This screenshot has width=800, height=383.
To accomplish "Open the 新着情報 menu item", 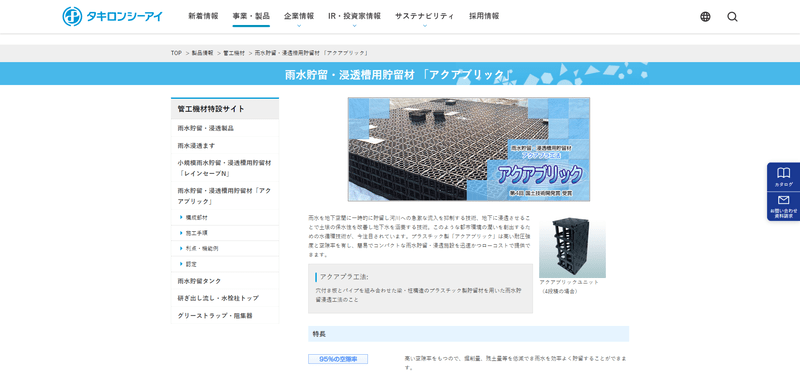I will (x=203, y=16).
